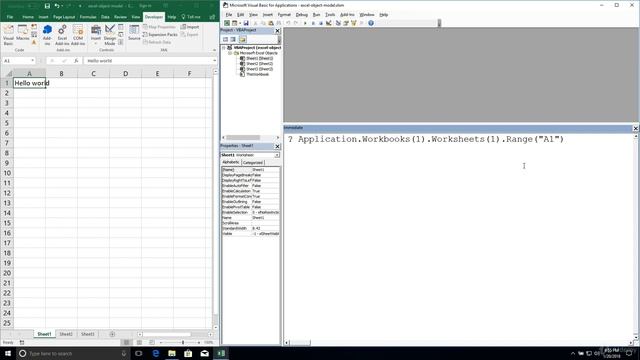Click the Insert Function fx icon
This screenshot has height=360, width=640.
(x=76, y=60)
